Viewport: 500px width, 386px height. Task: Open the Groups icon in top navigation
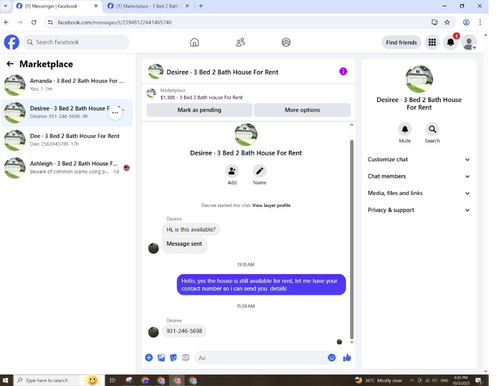tap(286, 42)
